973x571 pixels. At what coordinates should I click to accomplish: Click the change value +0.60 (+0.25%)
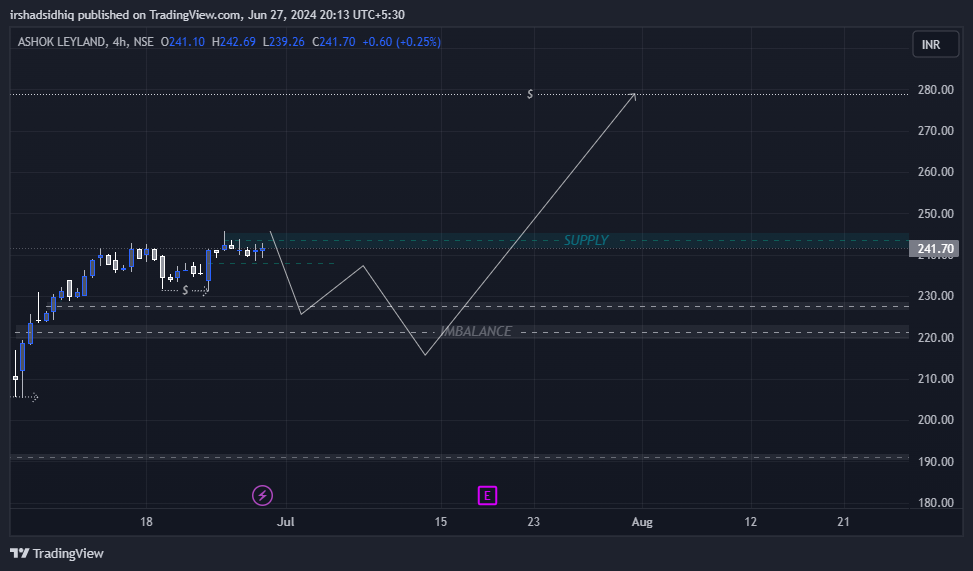[401, 42]
